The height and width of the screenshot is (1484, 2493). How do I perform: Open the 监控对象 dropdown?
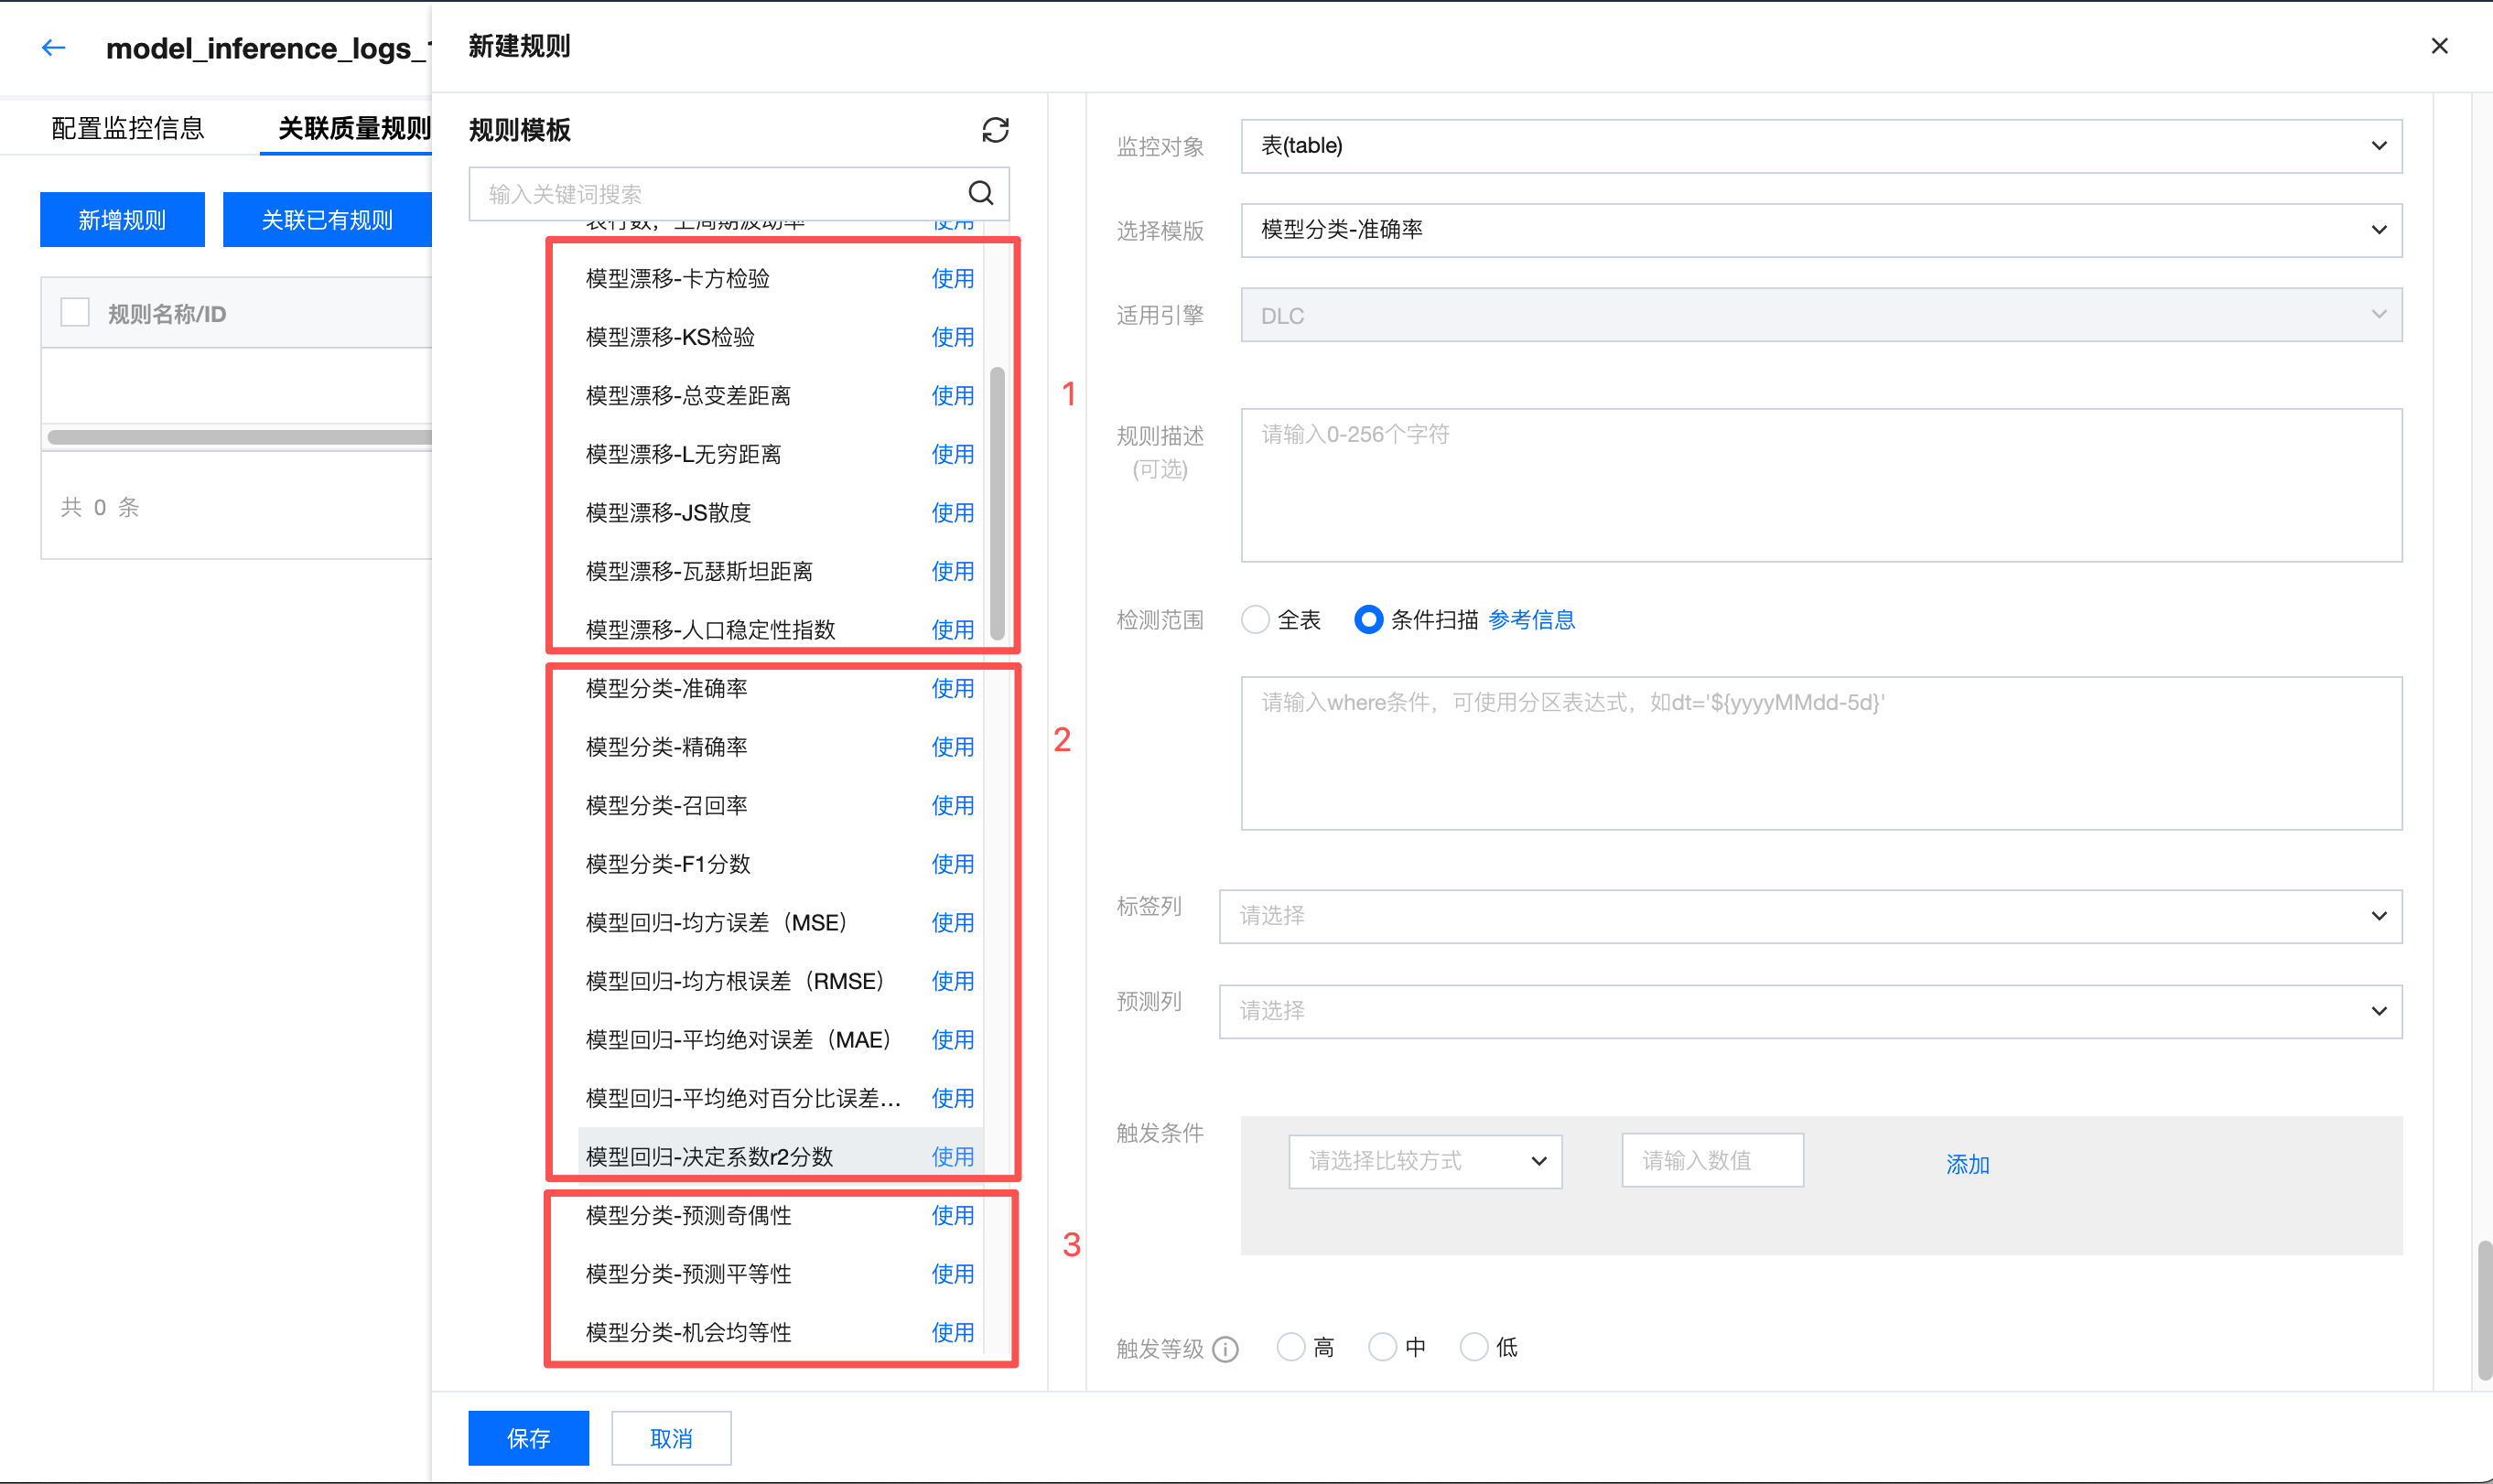point(1820,146)
